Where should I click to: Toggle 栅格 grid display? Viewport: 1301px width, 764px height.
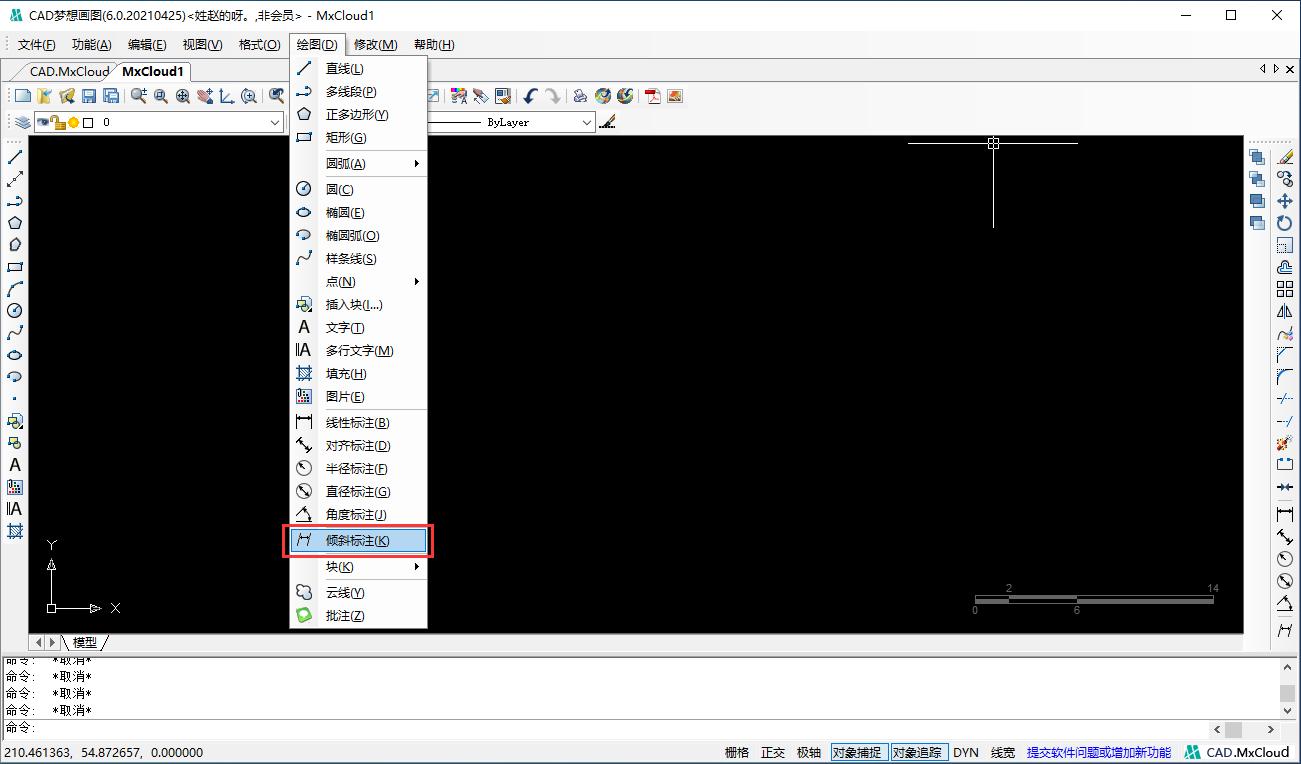(x=736, y=753)
